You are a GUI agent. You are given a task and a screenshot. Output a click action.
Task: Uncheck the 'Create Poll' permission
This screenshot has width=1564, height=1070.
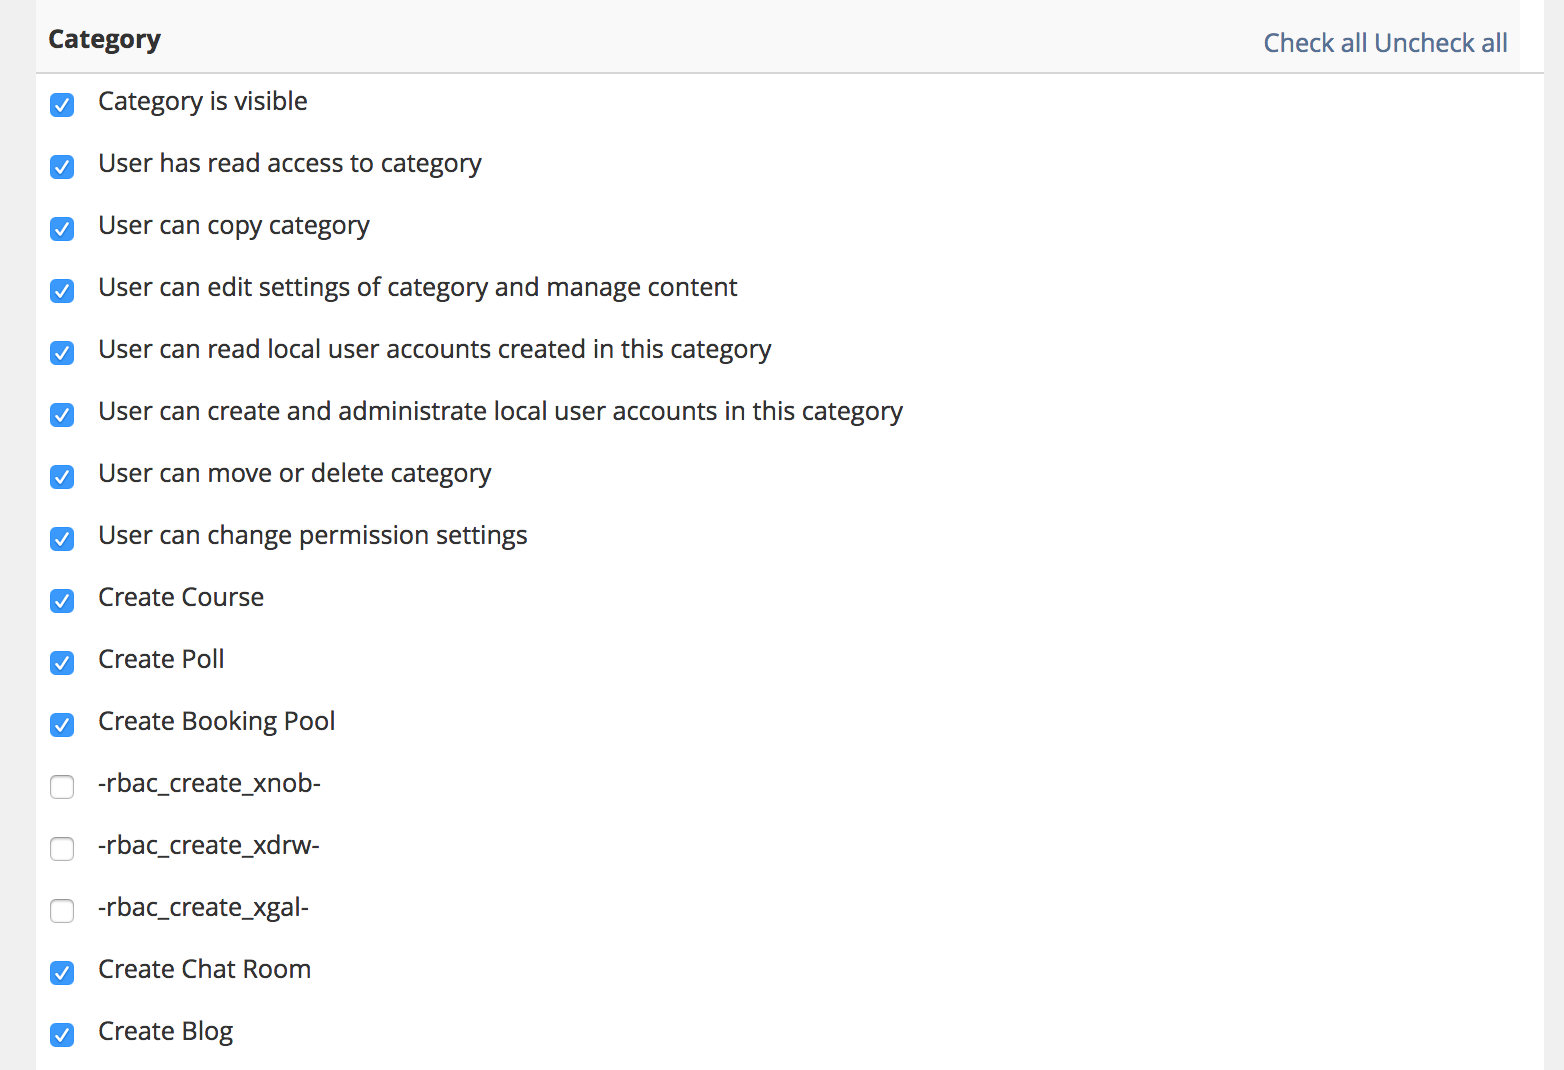point(62,662)
